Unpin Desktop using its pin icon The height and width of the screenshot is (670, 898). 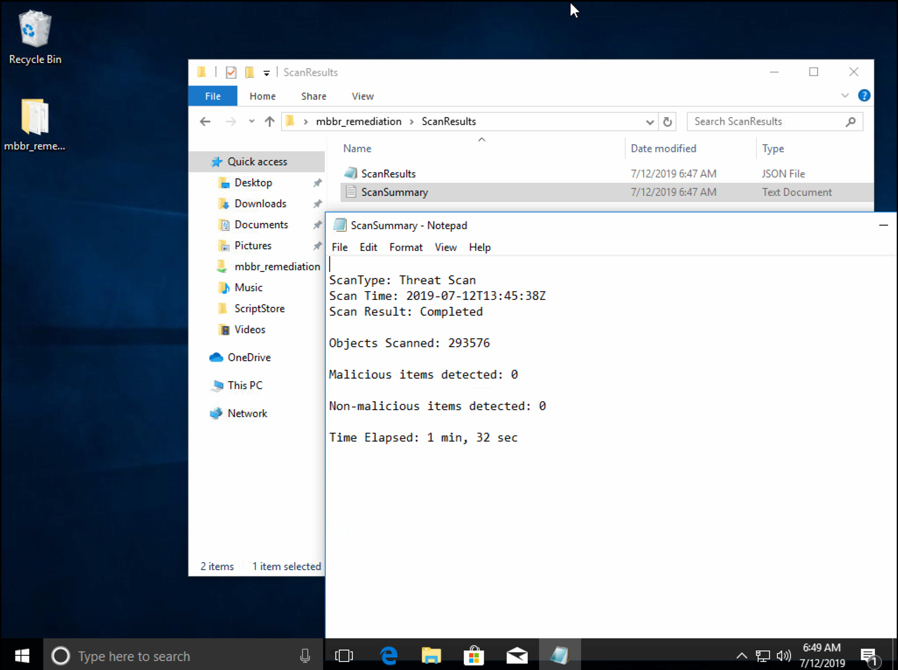317,183
